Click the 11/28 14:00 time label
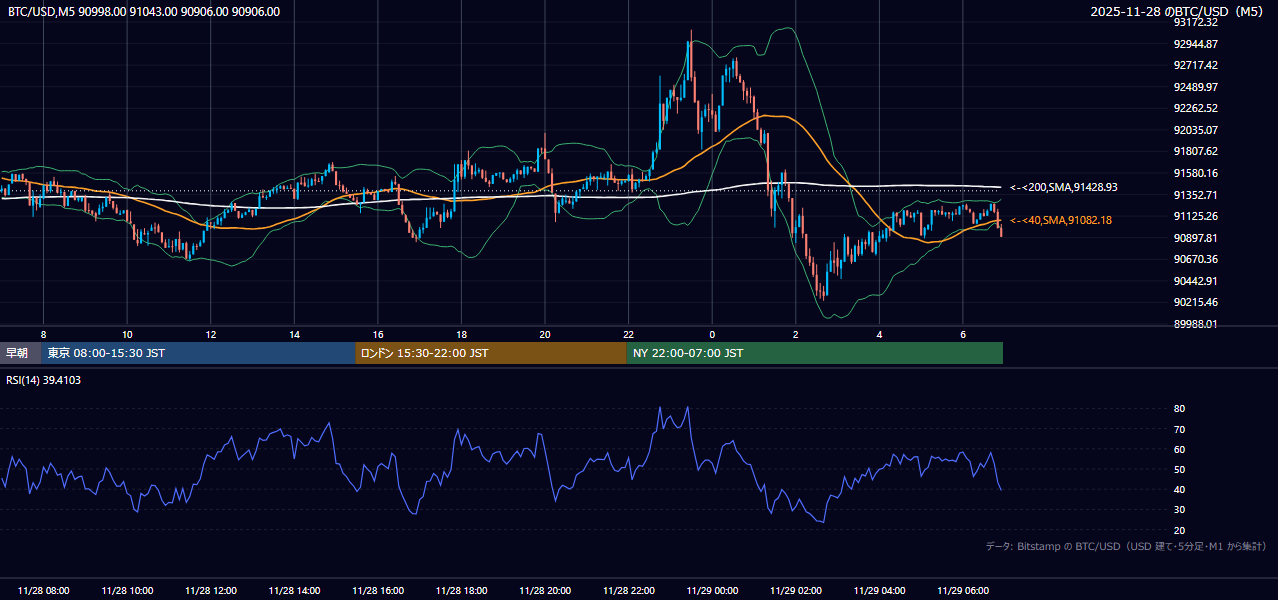 [x=294, y=591]
